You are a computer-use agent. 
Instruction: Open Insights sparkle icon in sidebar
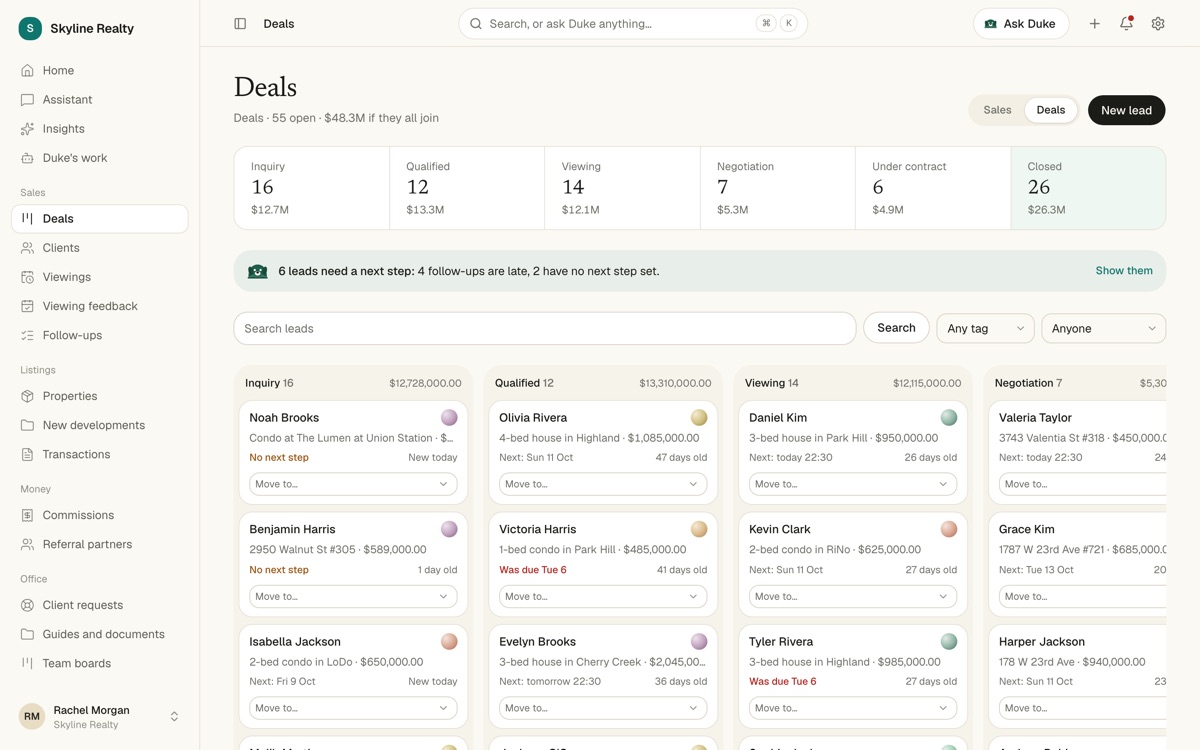click(x=27, y=129)
